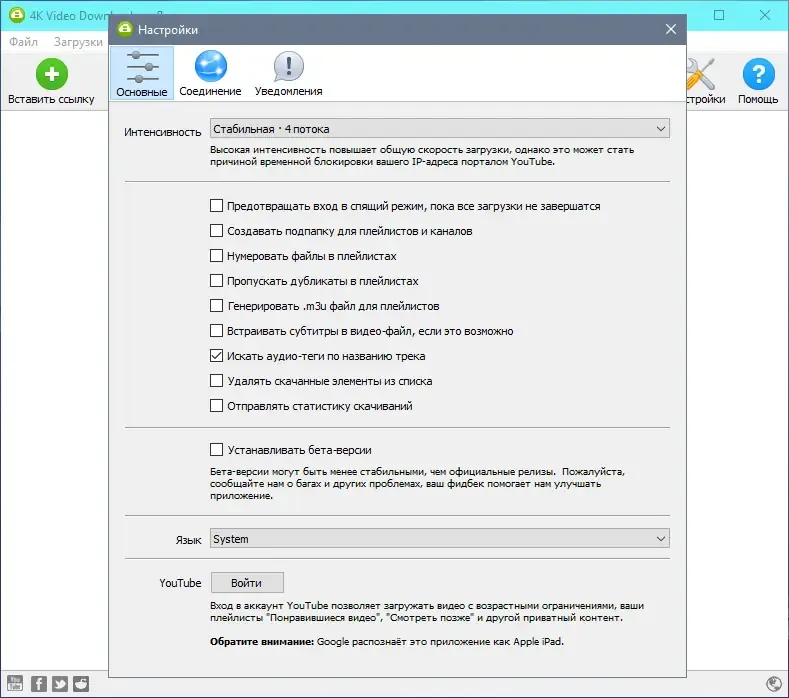This screenshot has height=698, width=789.
Task: Enable preventing sleep mode until downloads finish
Action: pos(216,206)
